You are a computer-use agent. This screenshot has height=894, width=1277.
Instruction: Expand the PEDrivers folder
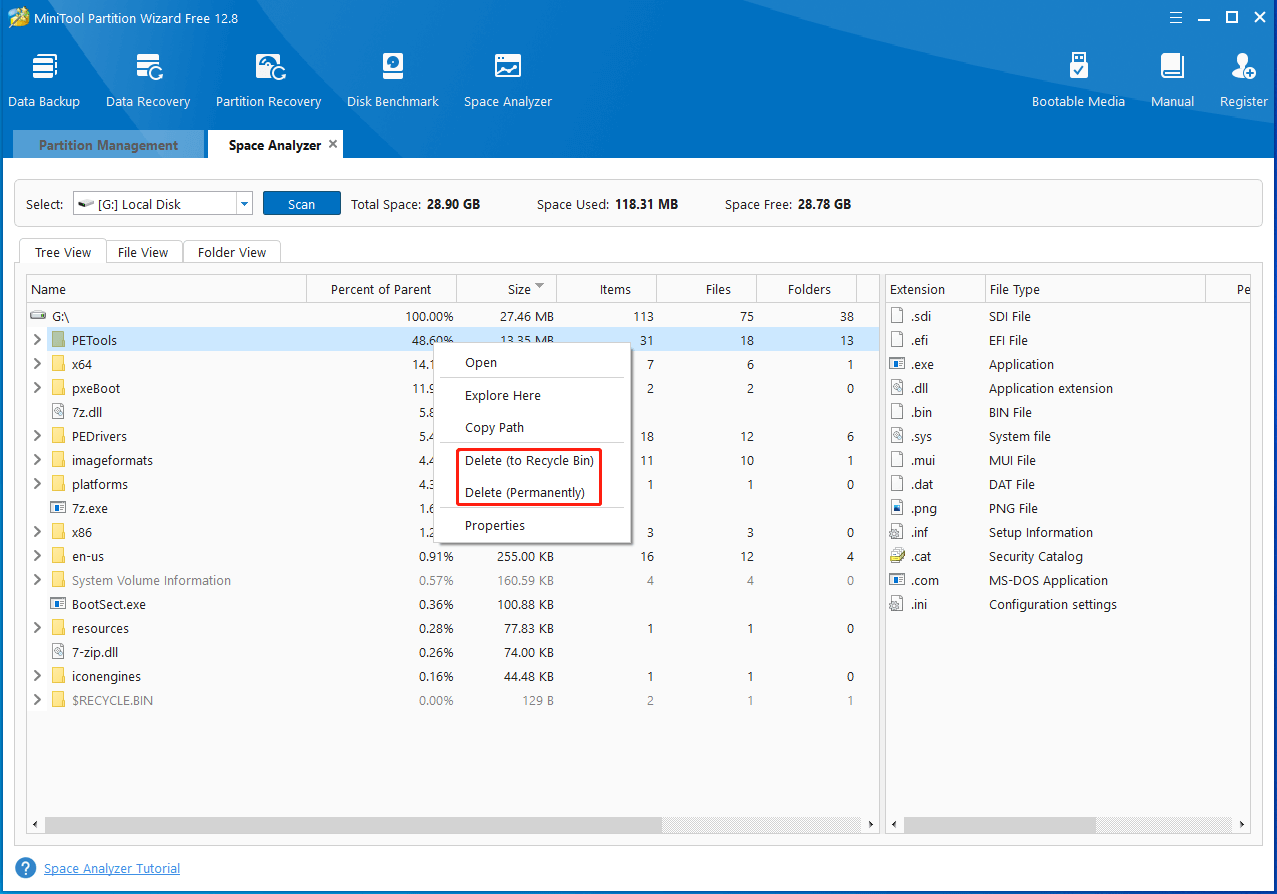point(37,436)
